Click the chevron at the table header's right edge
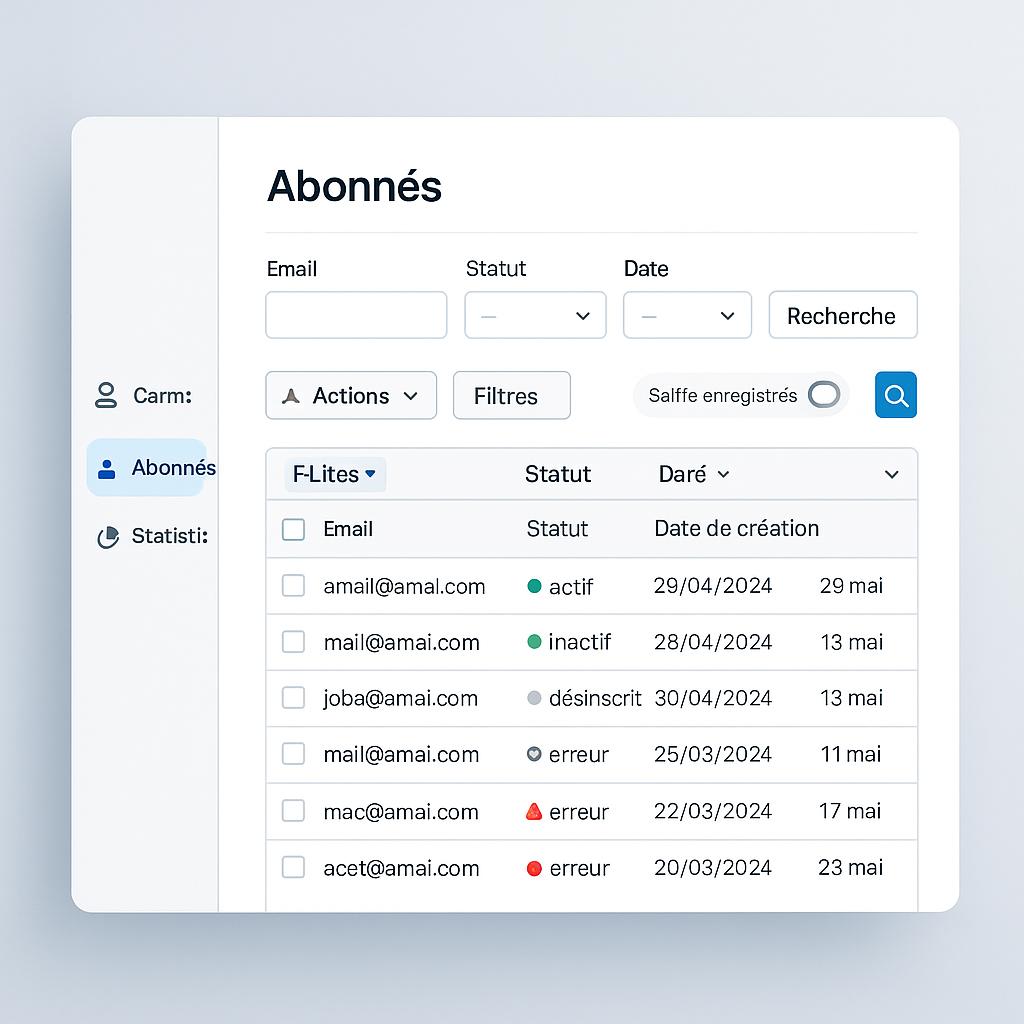This screenshot has height=1024, width=1024. (891, 474)
